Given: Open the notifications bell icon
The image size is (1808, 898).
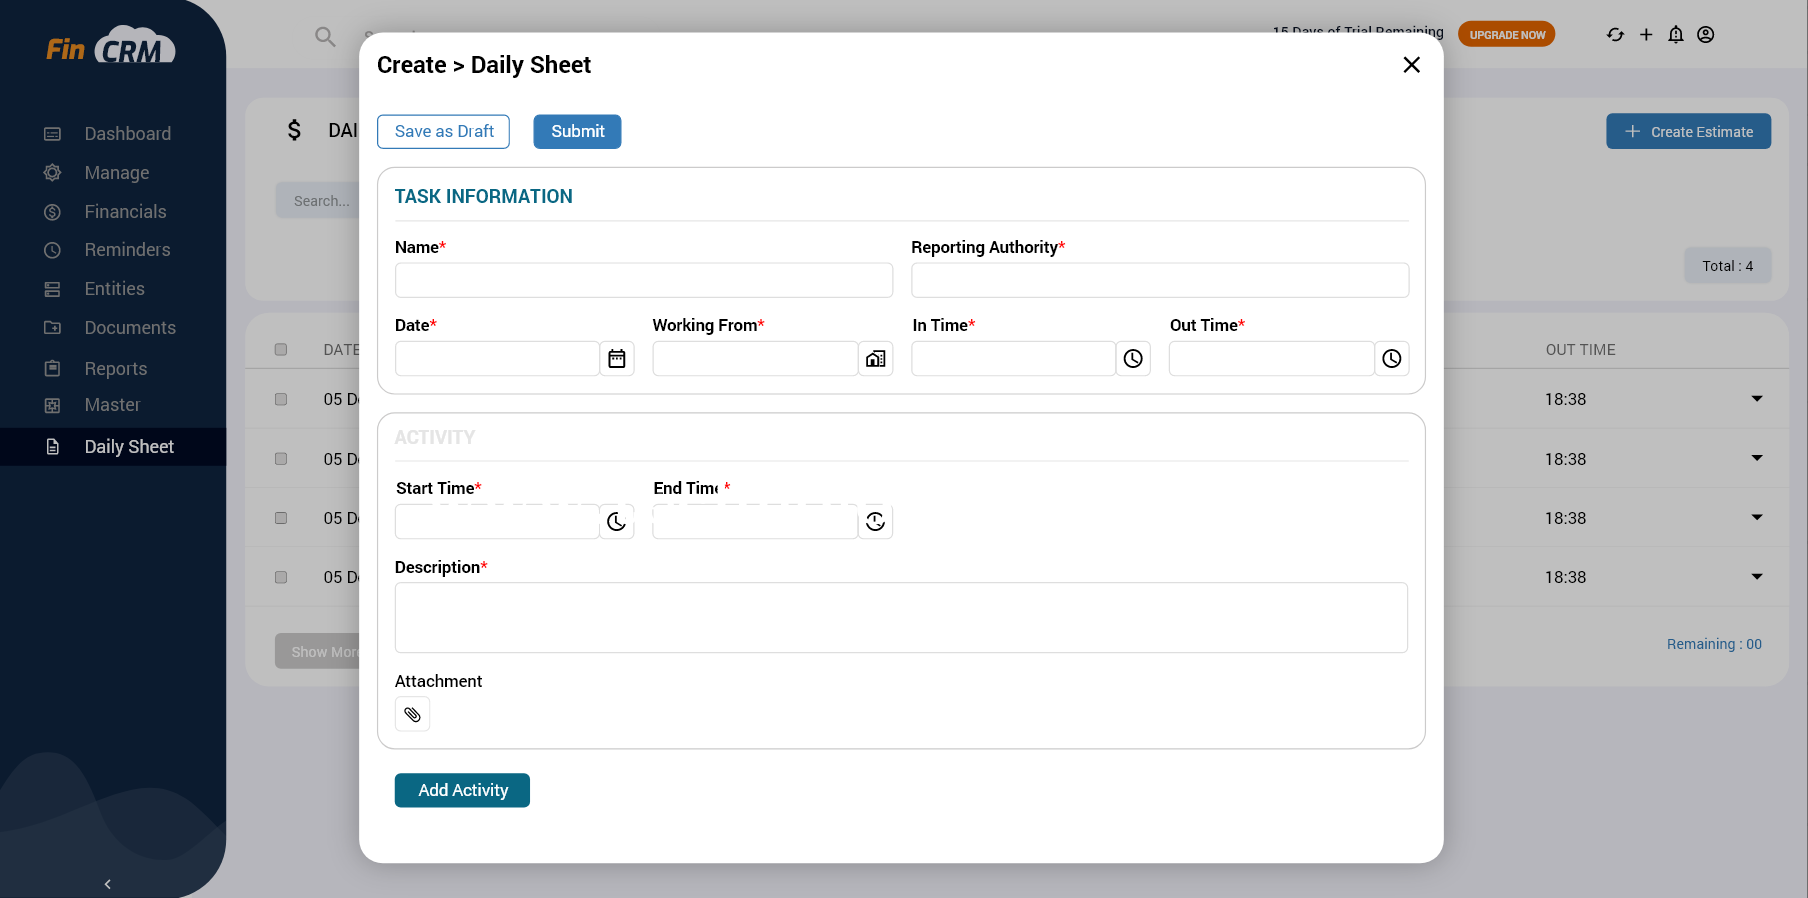Looking at the screenshot, I should [x=1676, y=35].
